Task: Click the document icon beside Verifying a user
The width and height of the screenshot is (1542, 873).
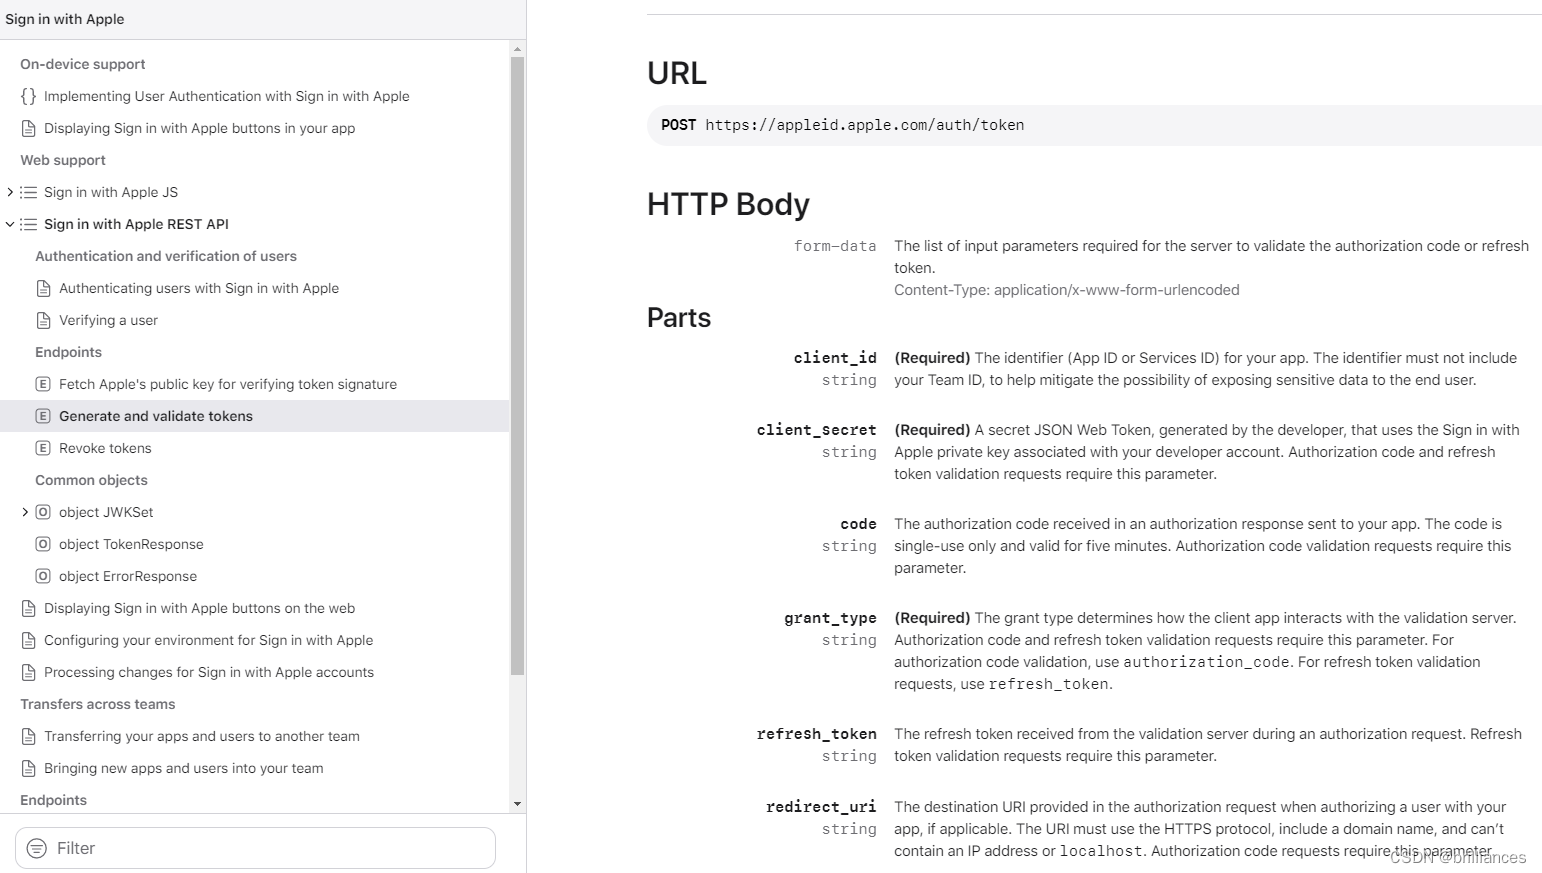Action: [x=43, y=320]
